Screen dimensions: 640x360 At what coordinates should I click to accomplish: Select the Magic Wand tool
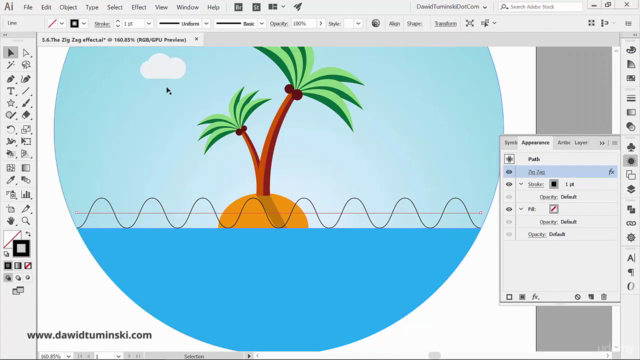click(x=11, y=65)
